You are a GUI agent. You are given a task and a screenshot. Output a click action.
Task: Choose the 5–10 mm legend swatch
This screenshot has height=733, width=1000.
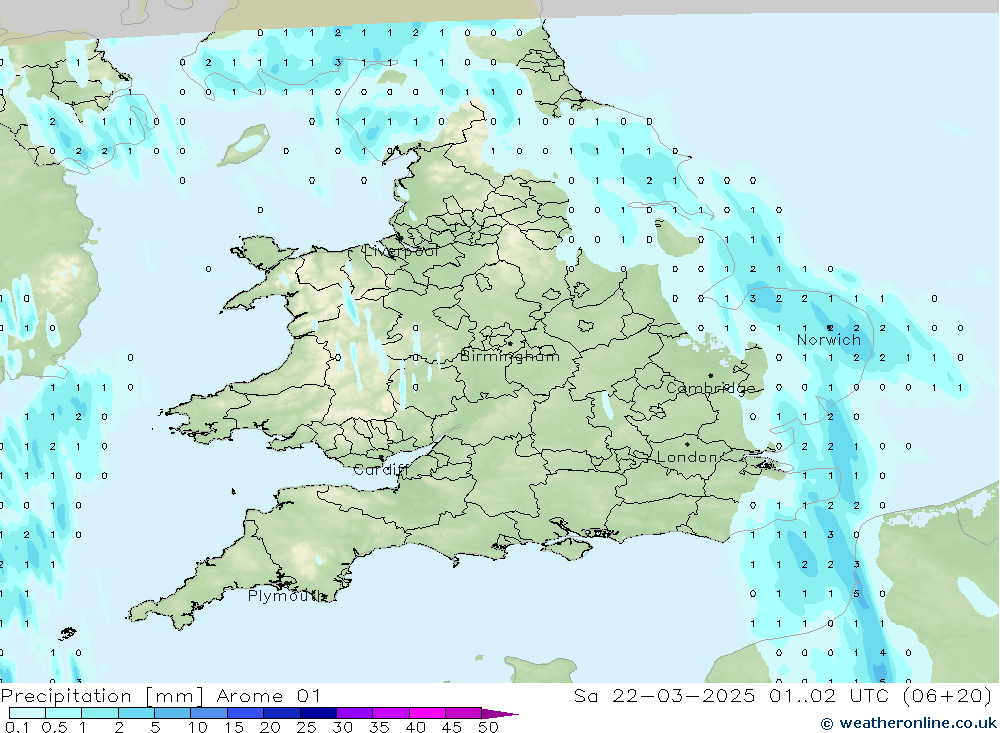(172, 713)
